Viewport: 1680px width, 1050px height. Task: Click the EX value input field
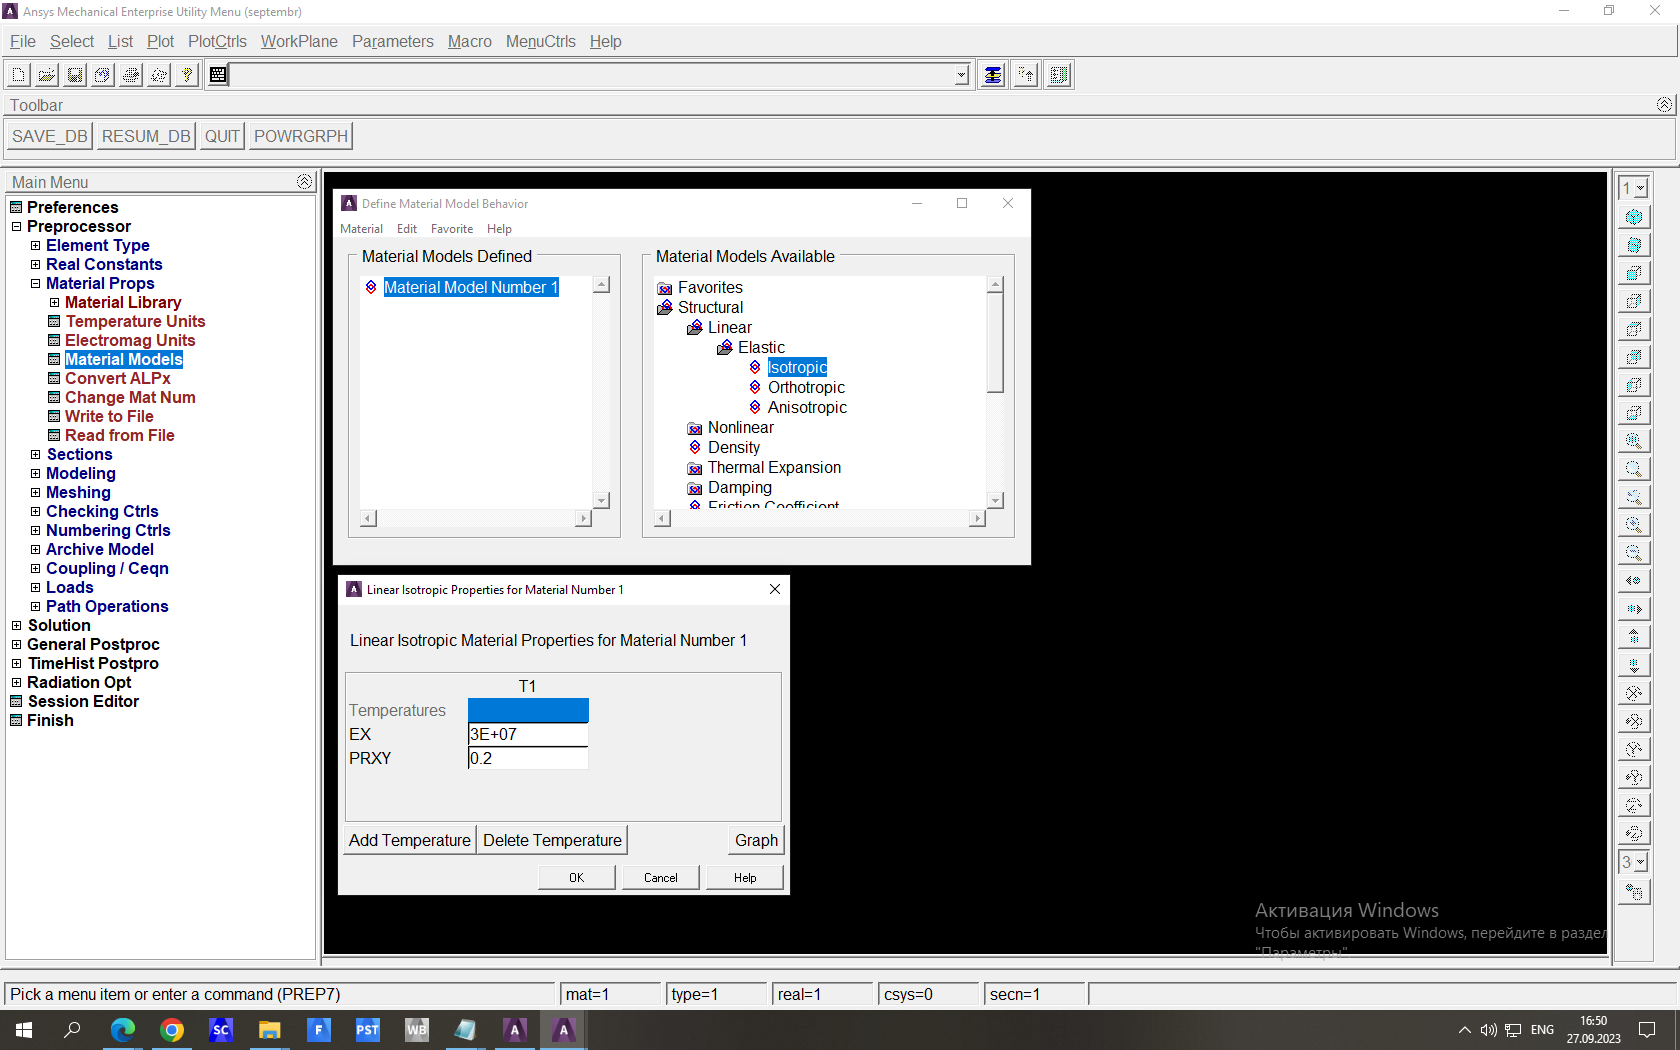tap(528, 734)
